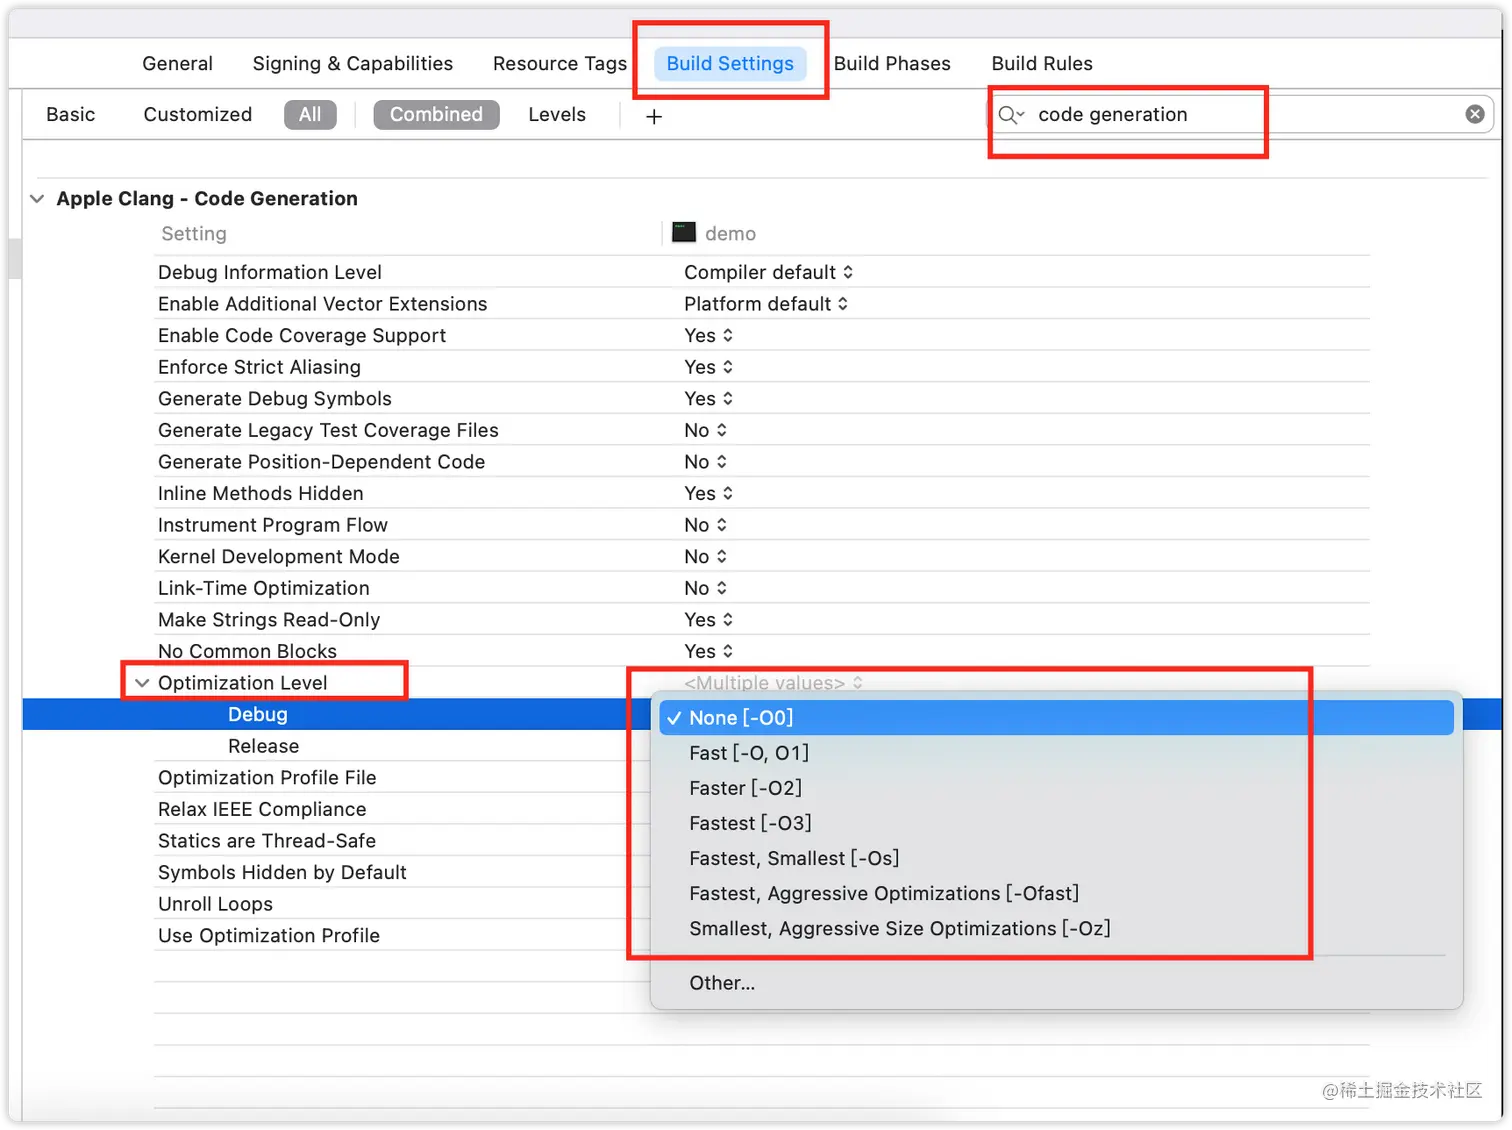Change No Common Blocks value
1512x1130 pixels.
point(708,651)
